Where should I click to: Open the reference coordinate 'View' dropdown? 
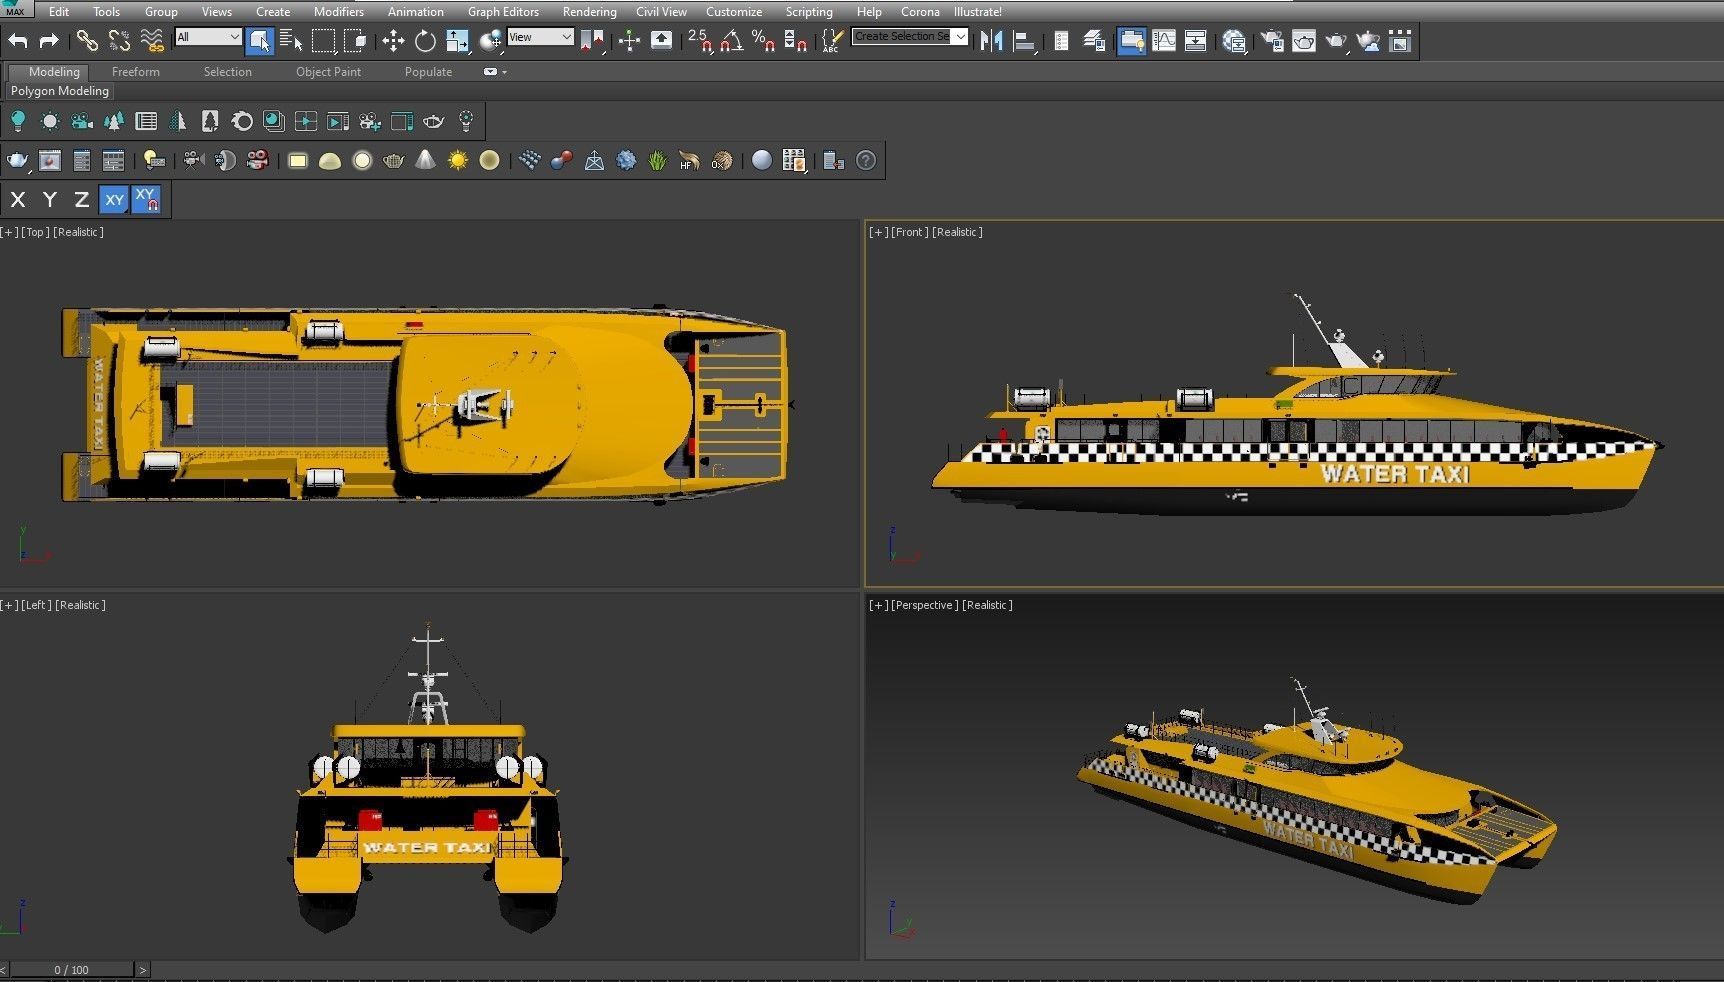point(540,37)
